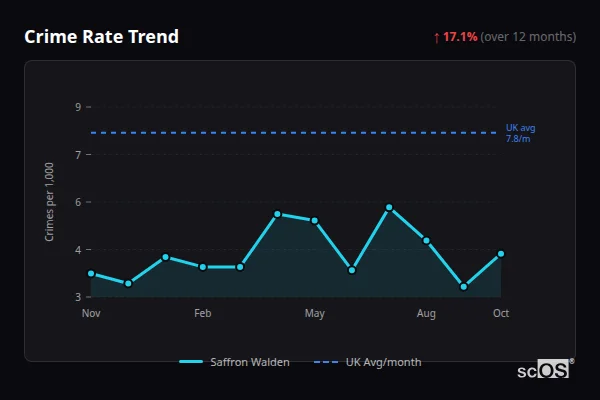Click the y-axis value 9
Viewport: 600px width, 400px height.
click(78, 107)
